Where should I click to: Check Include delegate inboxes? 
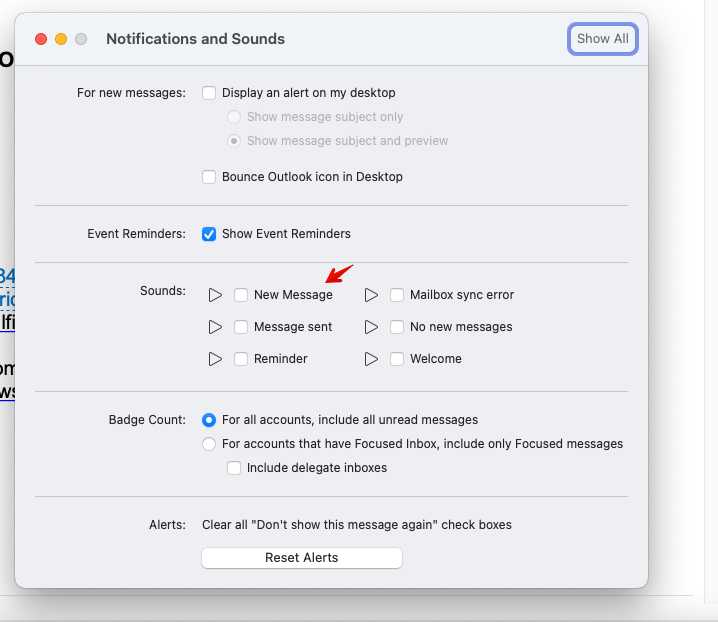click(234, 468)
